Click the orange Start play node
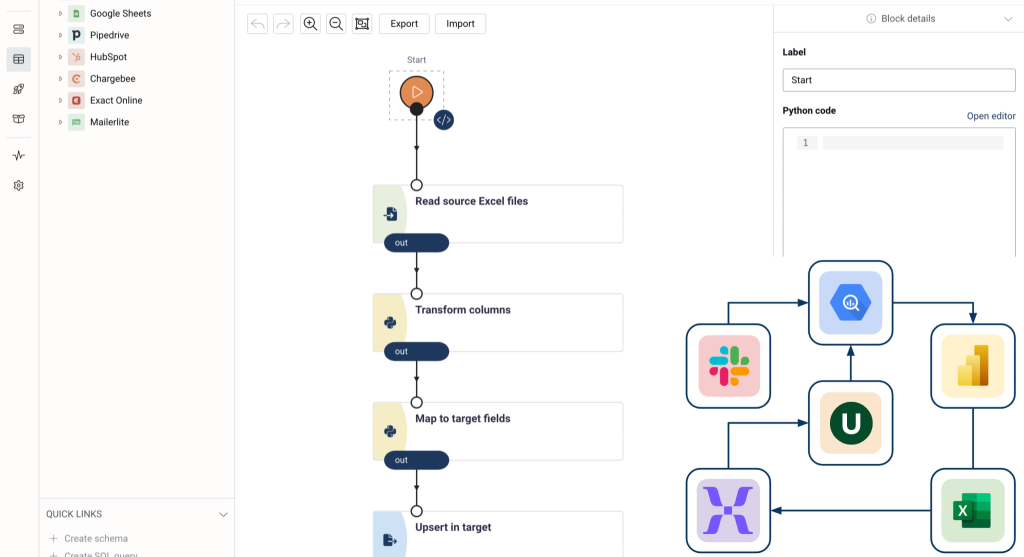This screenshot has height=557, width=1024. coord(417,92)
